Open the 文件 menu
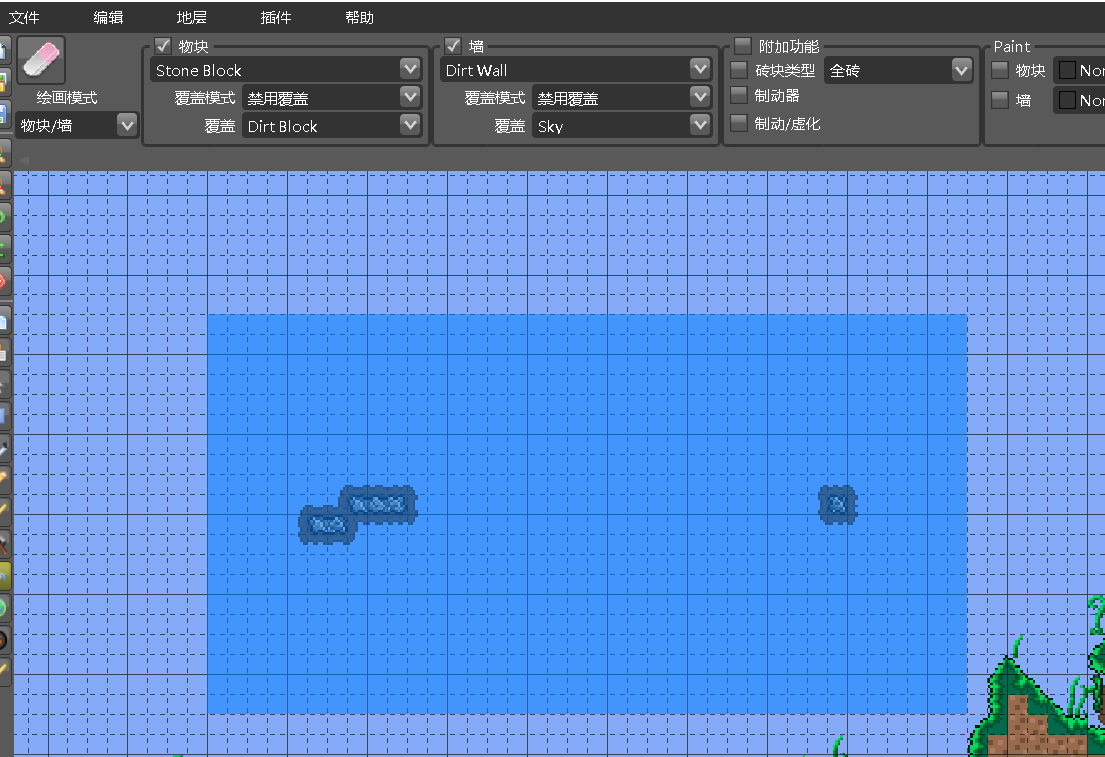This screenshot has height=757, width=1105. pos(24,18)
